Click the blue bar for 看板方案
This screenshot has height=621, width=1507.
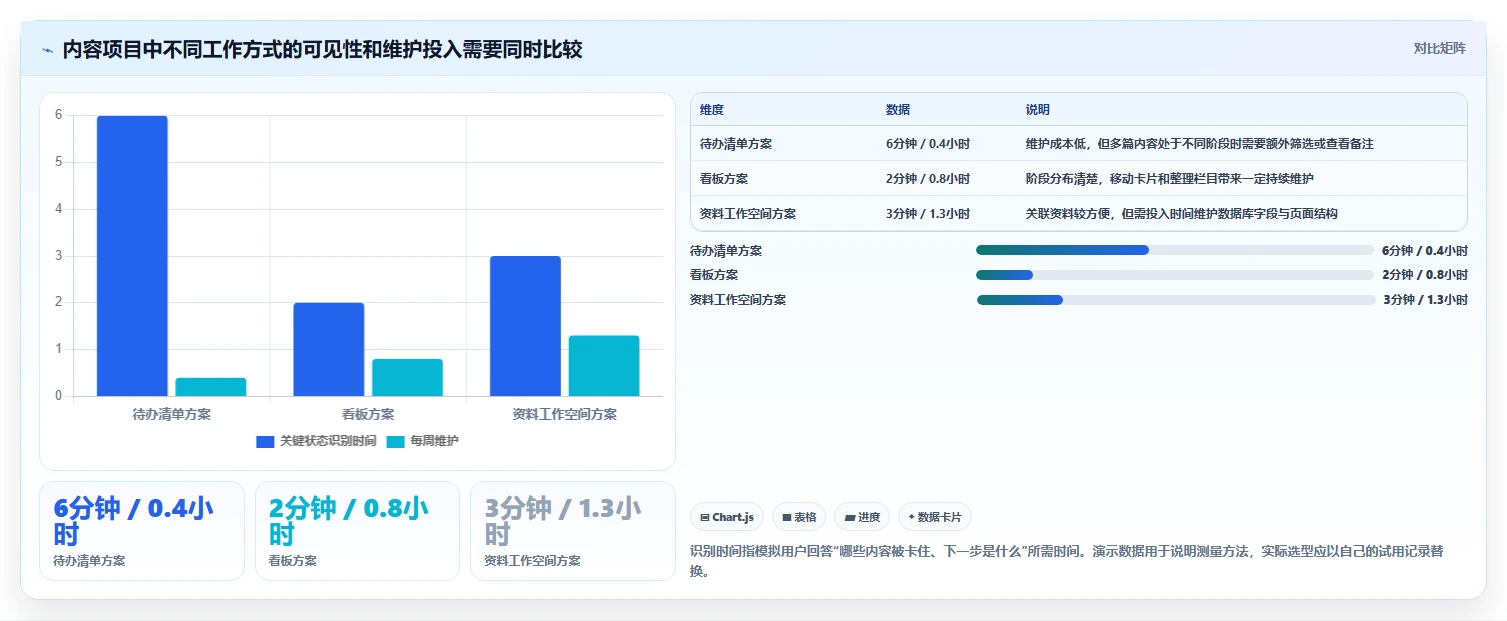point(329,349)
